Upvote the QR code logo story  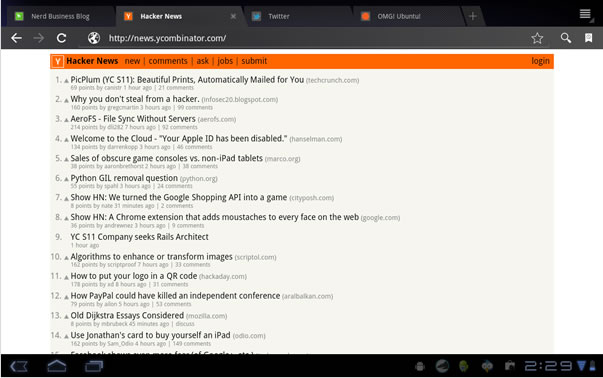tap(66, 277)
